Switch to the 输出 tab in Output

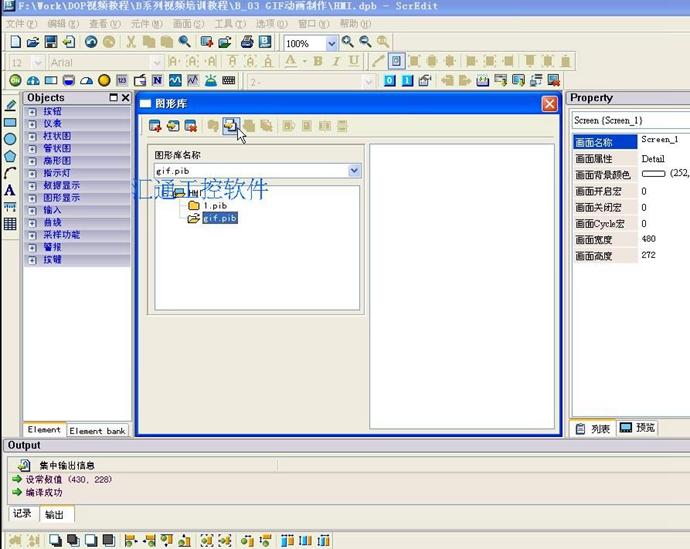(55, 514)
